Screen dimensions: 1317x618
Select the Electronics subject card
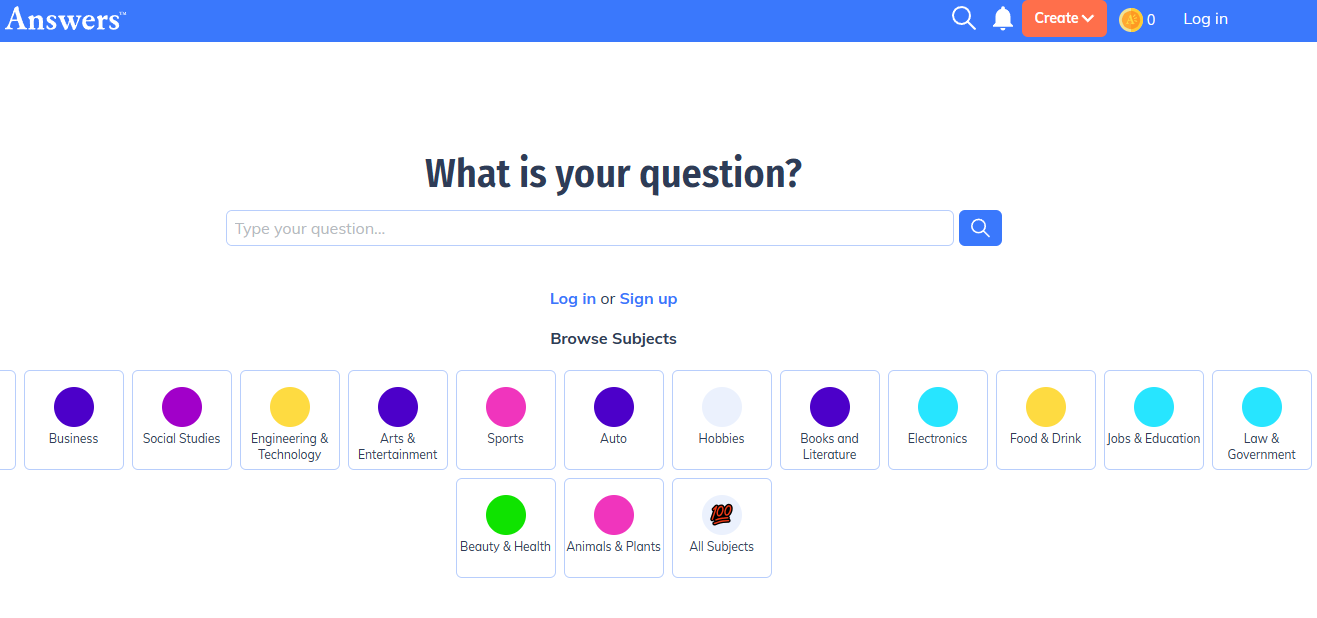click(938, 419)
